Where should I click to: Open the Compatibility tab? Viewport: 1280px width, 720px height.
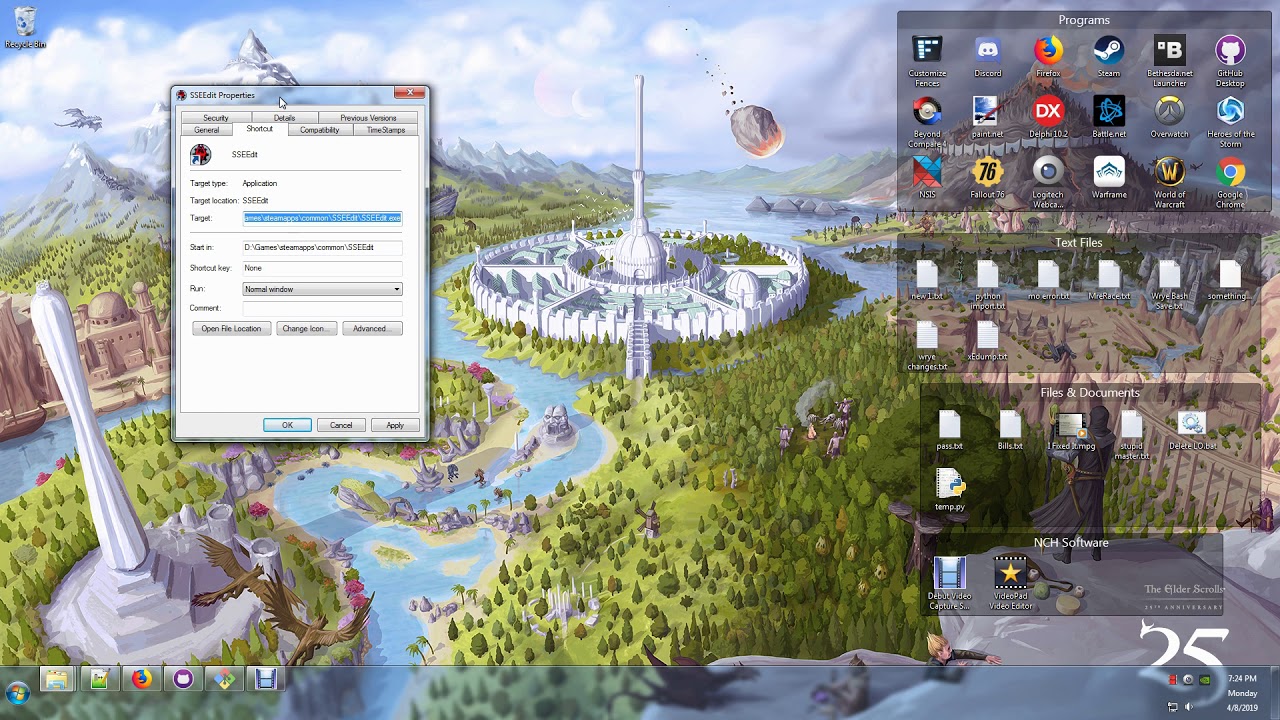pyautogui.click(x=320, y=130)
